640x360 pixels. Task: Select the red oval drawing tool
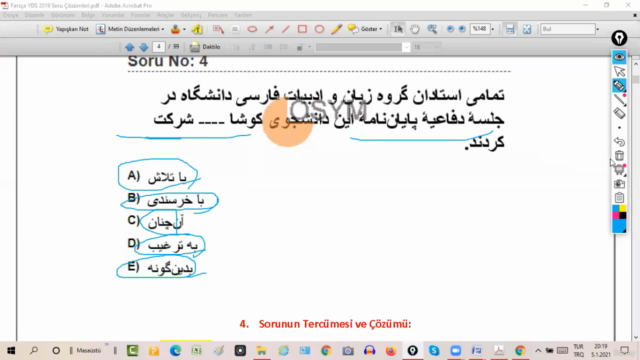(x=319, y=29)
